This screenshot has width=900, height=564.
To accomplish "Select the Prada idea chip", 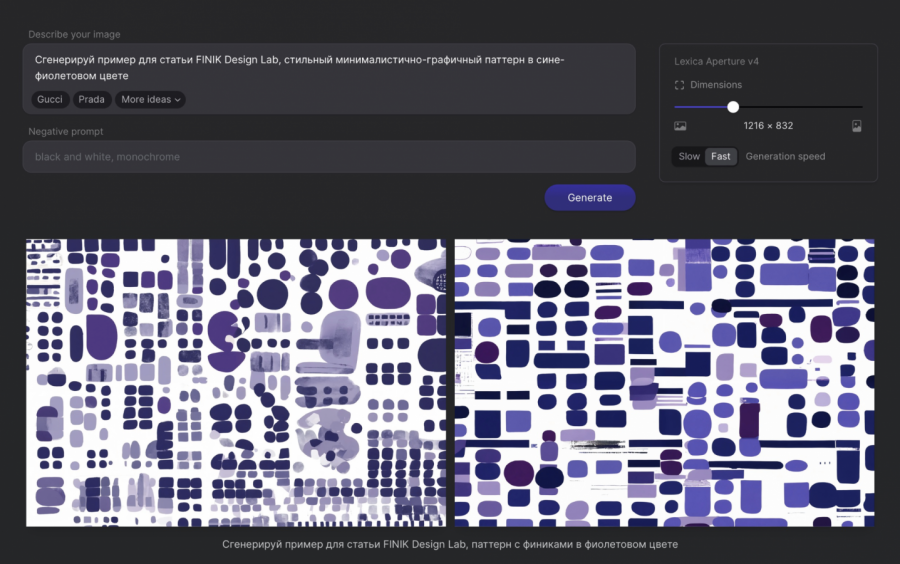I will pyautogui.click(x=91, y=99).
